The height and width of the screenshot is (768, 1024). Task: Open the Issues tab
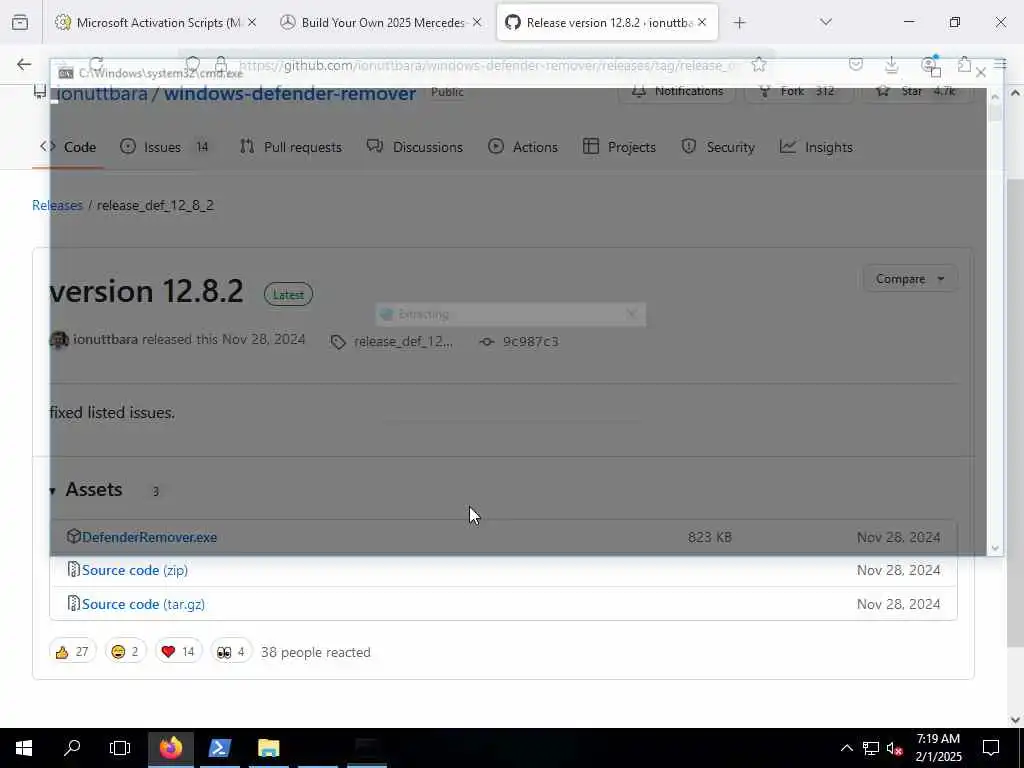click(165, 147)
